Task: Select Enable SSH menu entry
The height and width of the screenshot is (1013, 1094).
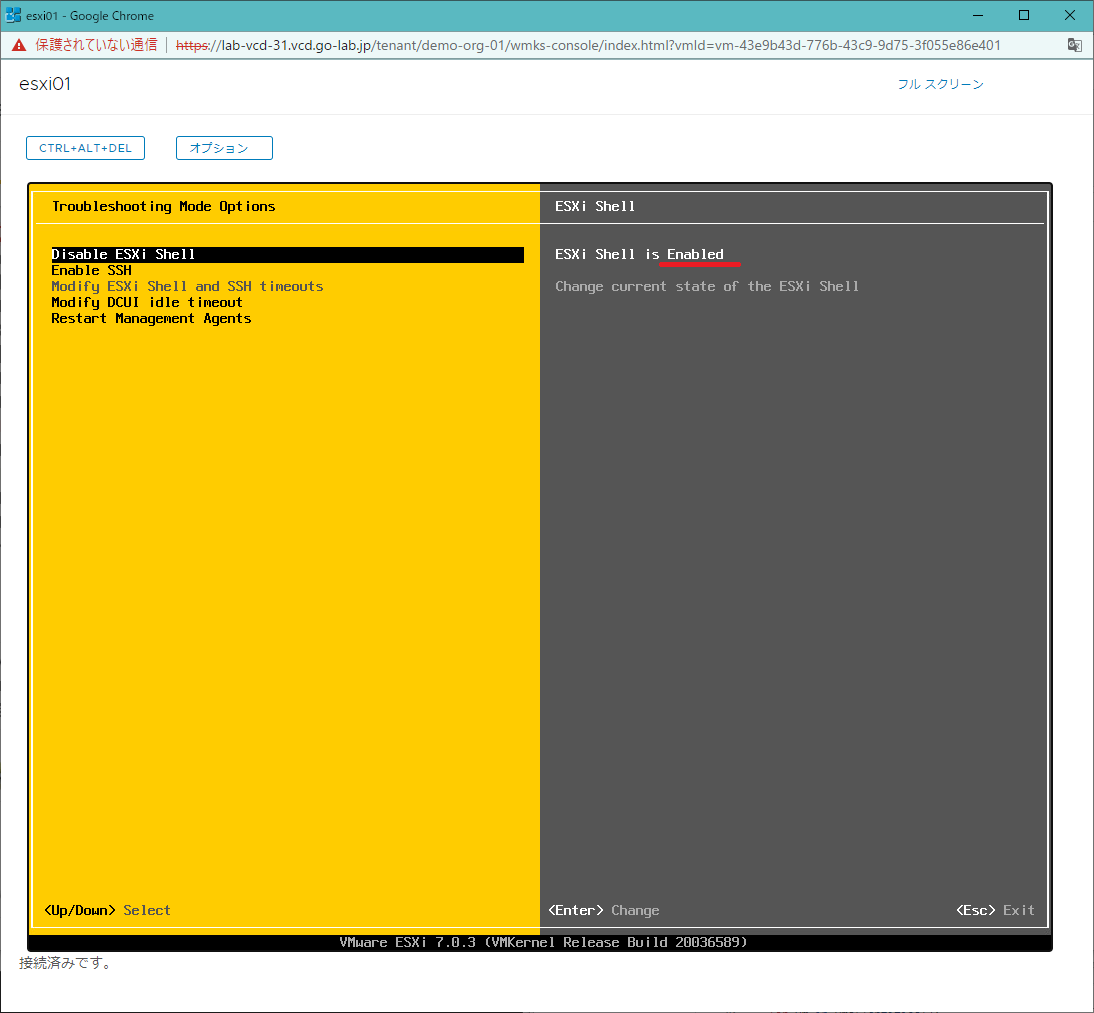Action: coord(91,271)
